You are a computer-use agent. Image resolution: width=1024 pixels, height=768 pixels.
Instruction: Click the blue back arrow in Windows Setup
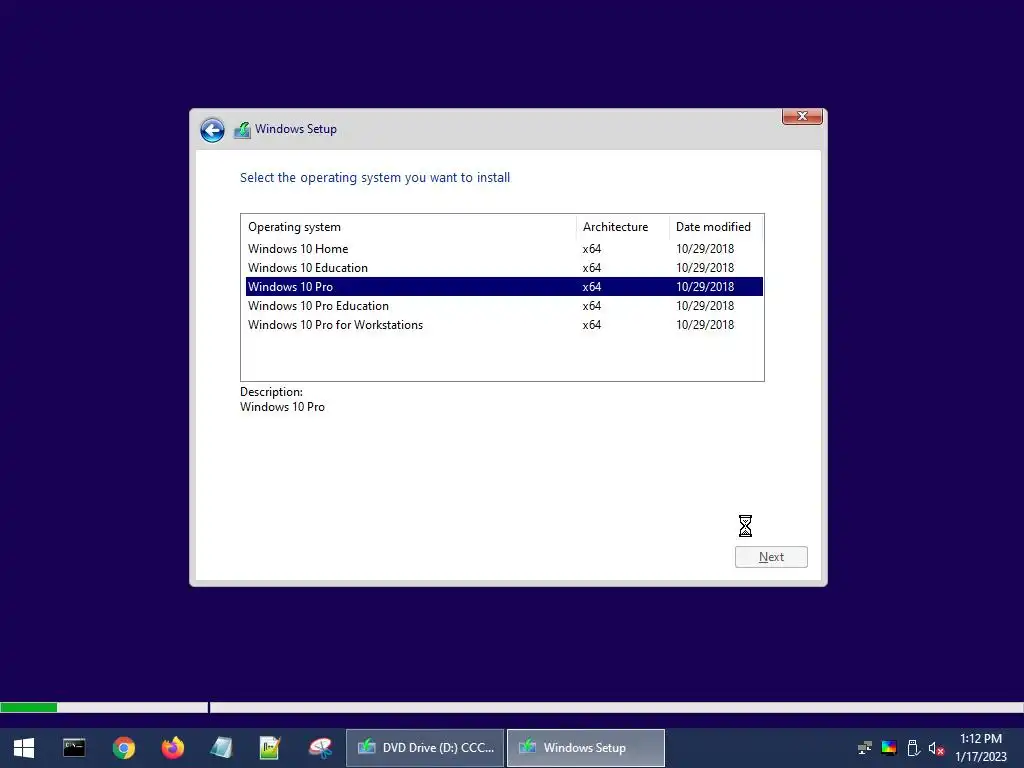pos(212,130)
